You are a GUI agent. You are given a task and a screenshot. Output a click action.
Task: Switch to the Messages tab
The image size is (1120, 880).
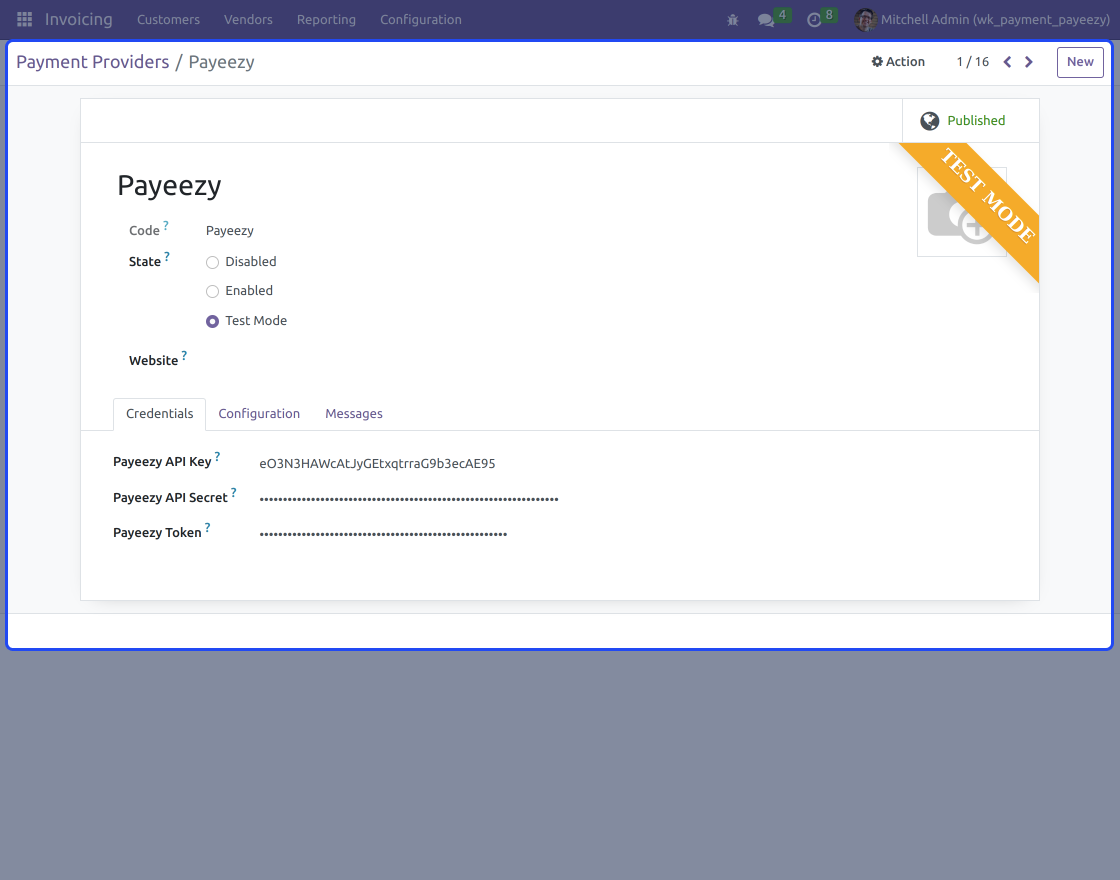(x=354, y=414)
